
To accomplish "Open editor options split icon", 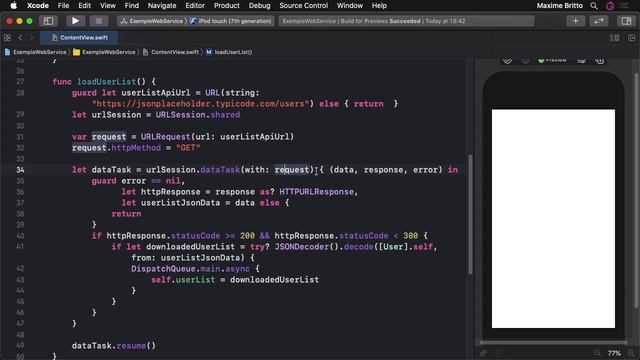I will tap(614, 38).
